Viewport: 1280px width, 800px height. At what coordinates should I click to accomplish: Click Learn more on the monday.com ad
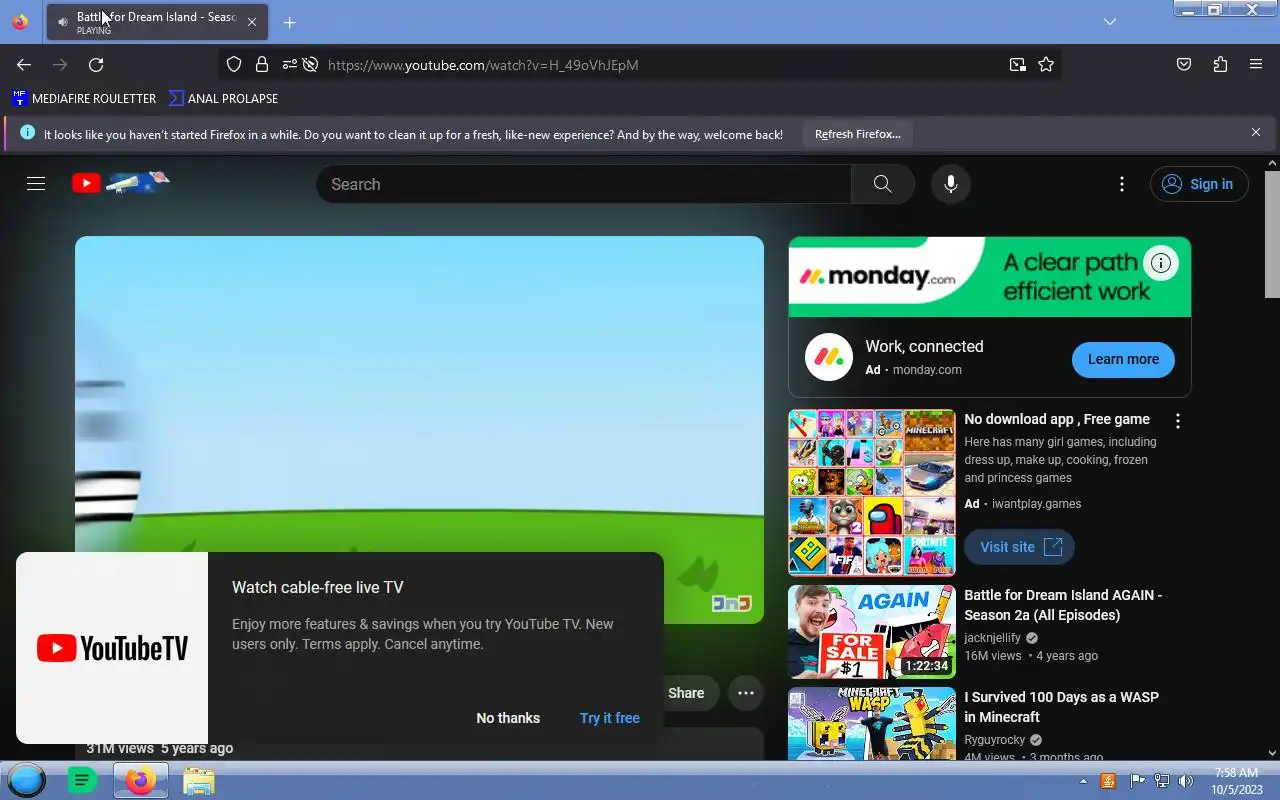1123,359
